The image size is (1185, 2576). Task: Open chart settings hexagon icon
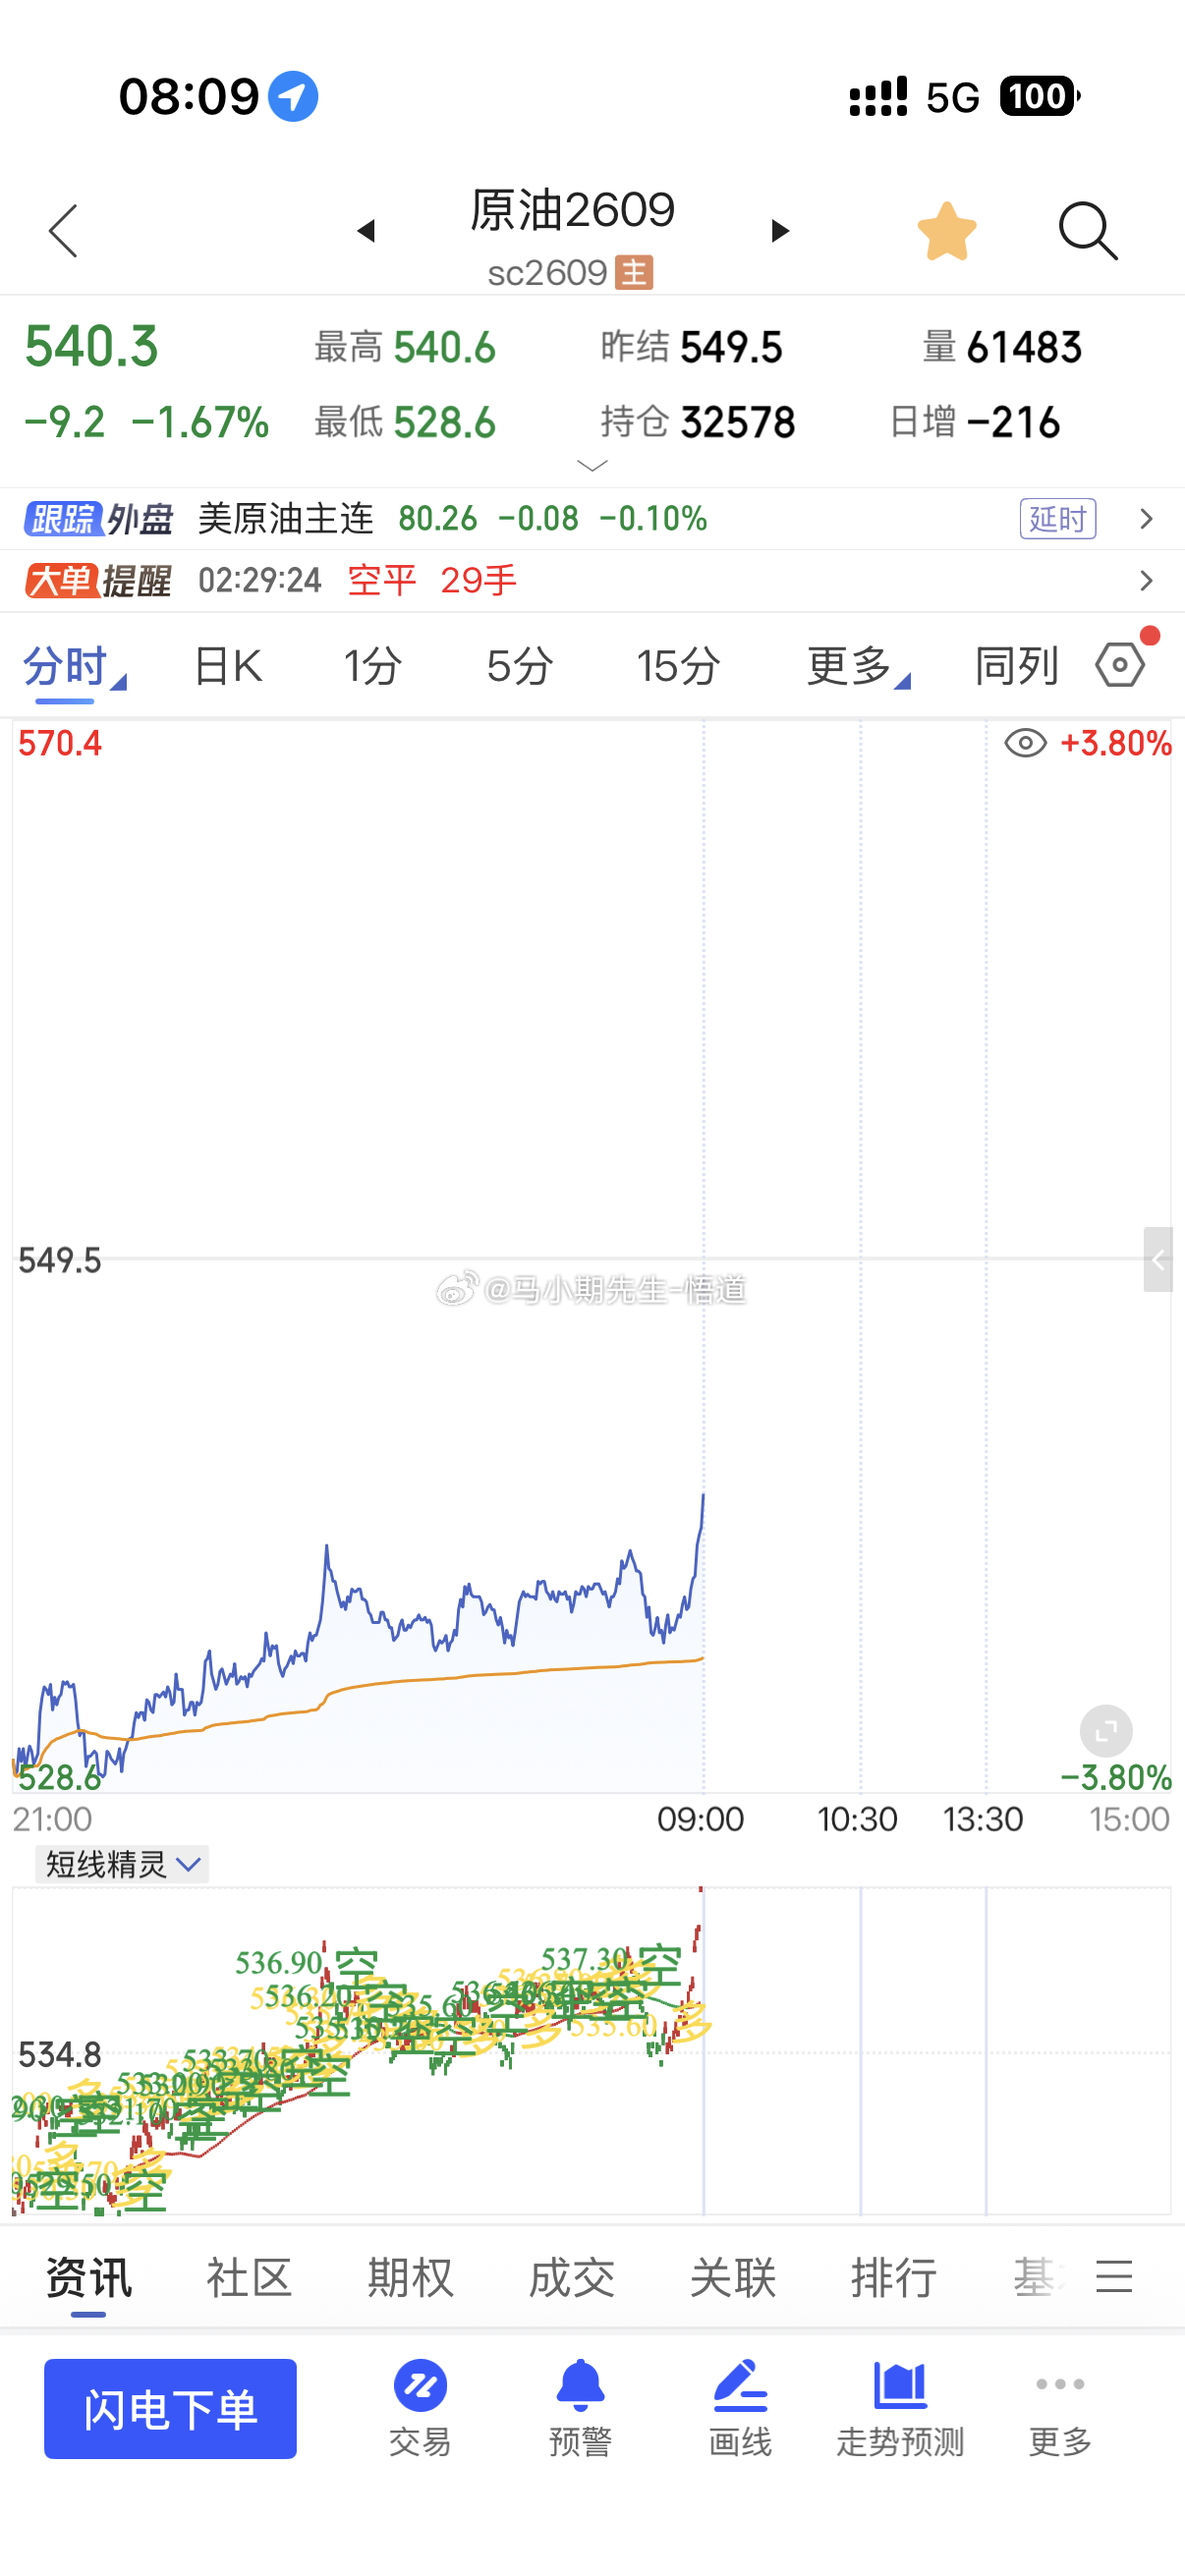[1120, 664]
